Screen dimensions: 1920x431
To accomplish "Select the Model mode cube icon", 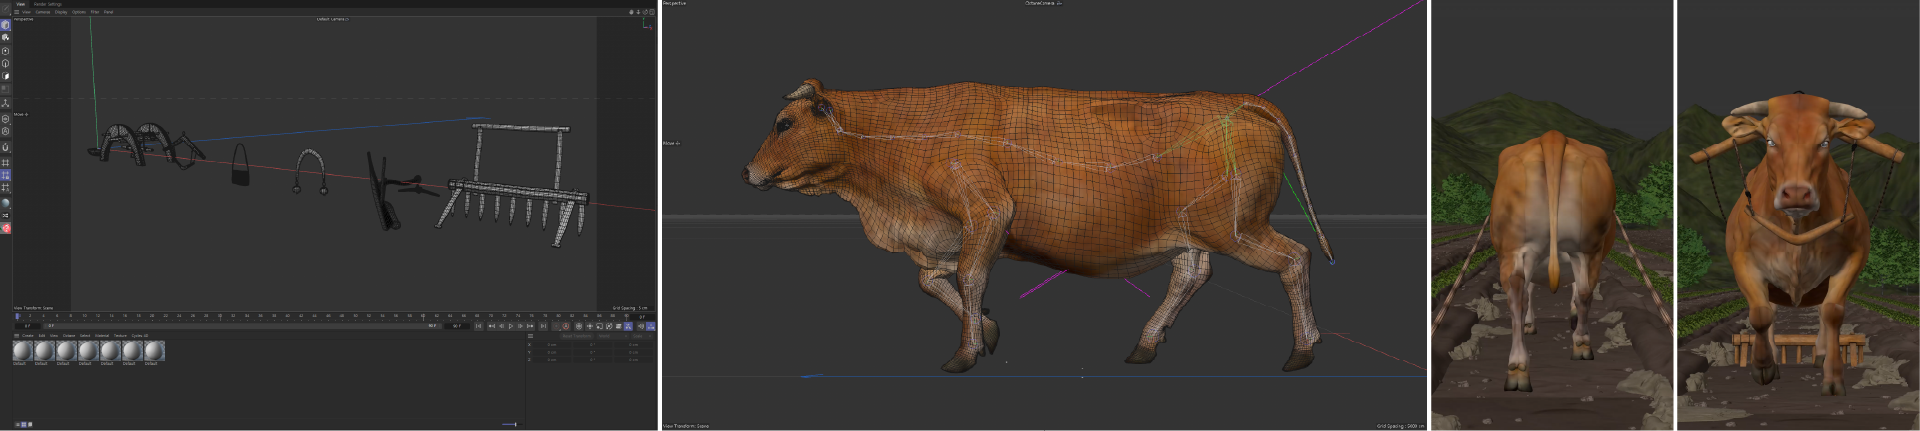I will pyautogui.click(x=6, y=25).
